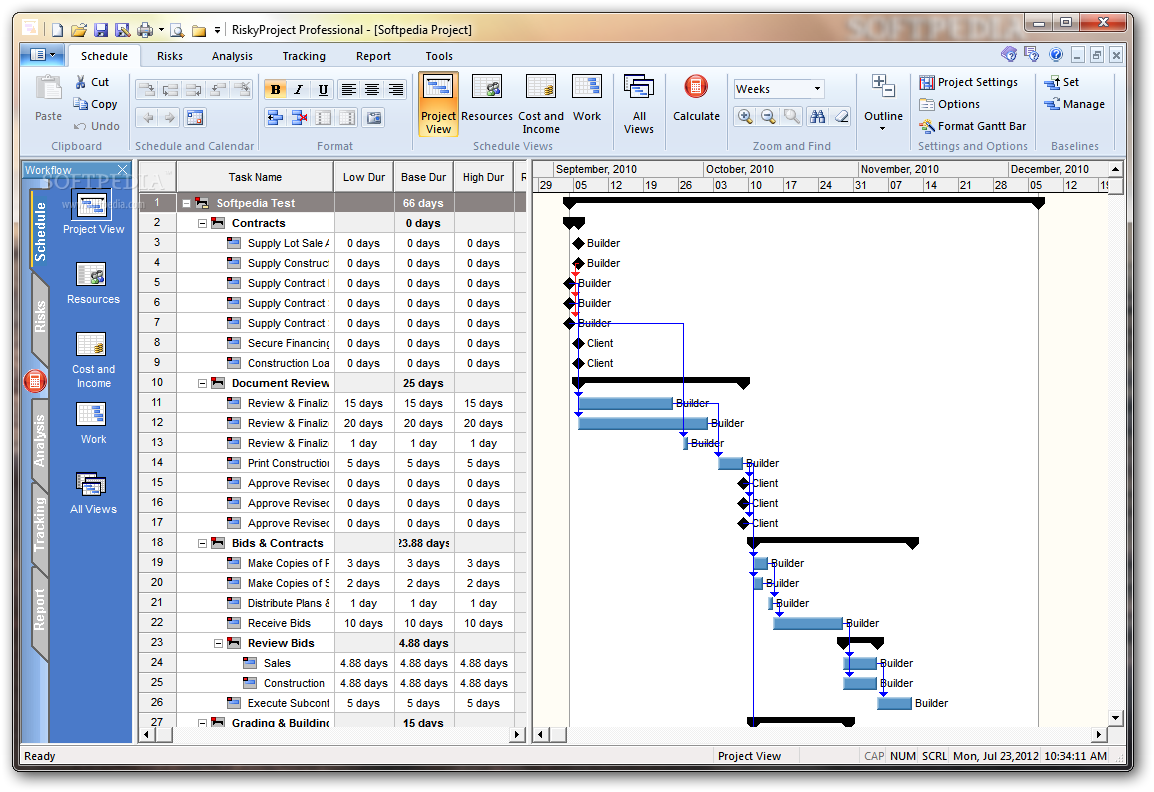Viewport: 1154px width, 792px height.
Task: Click the blue Help question mark icon
Action: click(x=1056, y=54)
